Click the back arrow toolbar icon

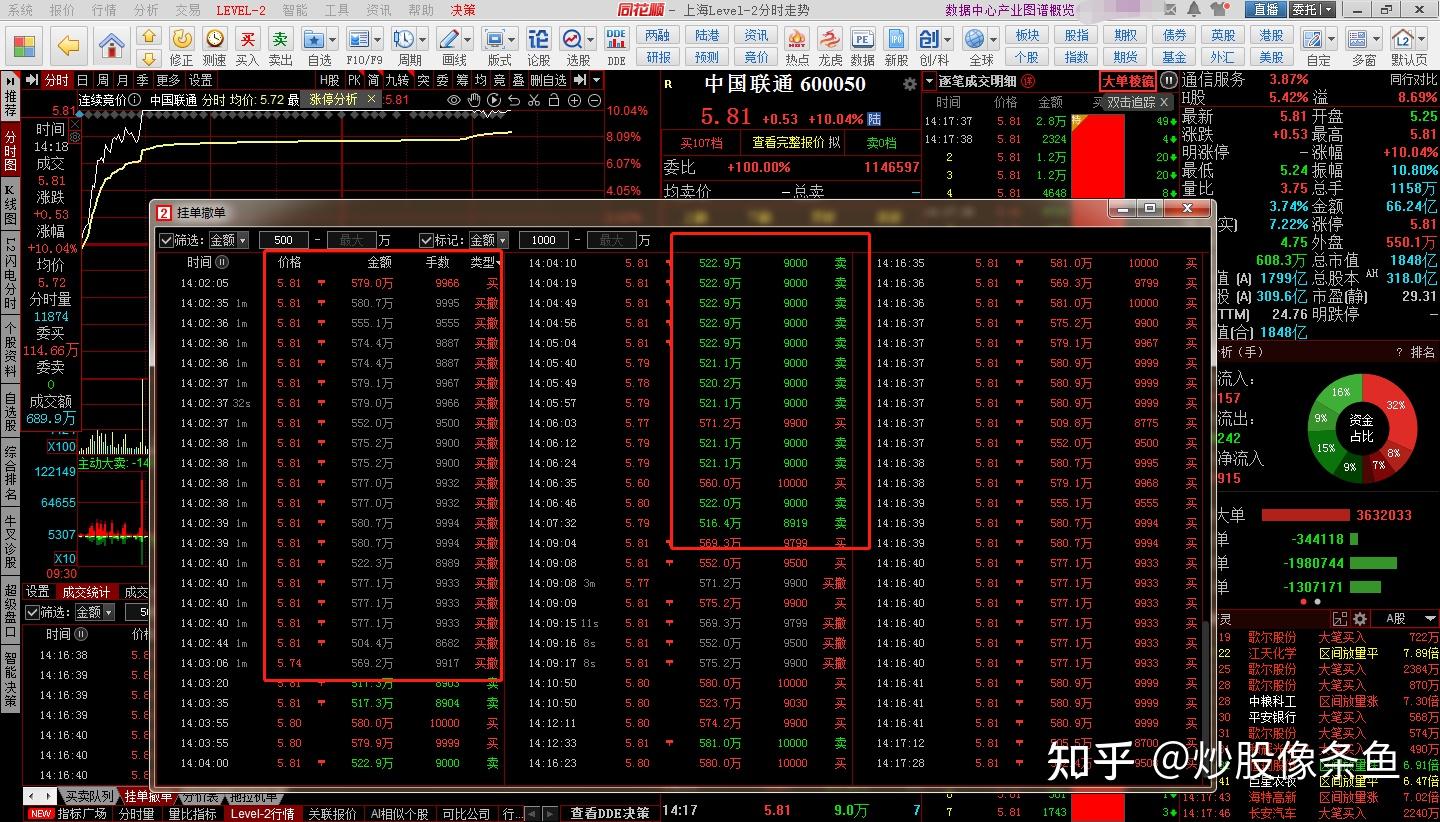click(68, 45)
